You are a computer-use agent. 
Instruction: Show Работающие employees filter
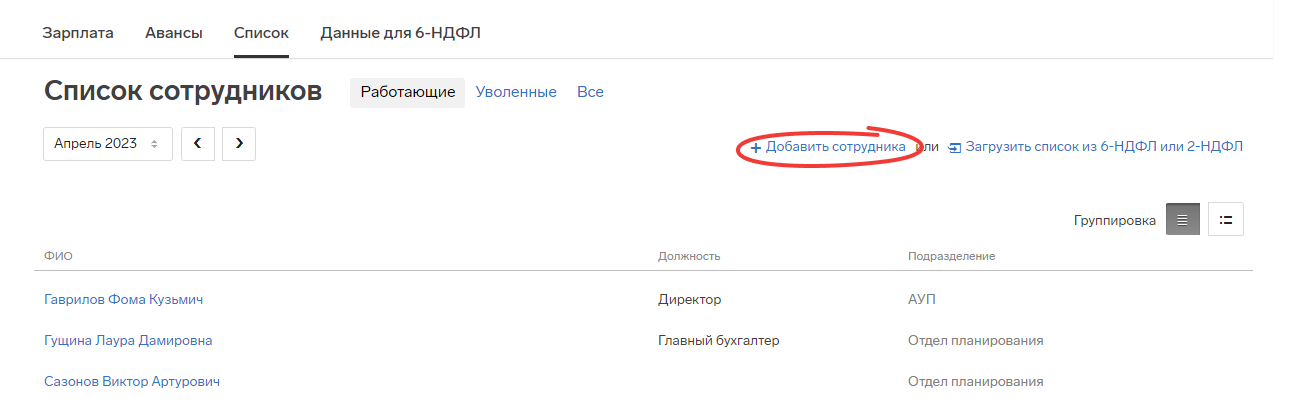[408, 92]
